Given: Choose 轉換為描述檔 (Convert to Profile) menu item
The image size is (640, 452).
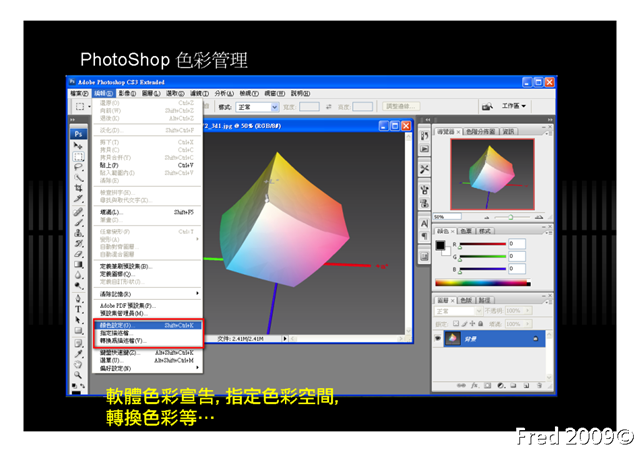Looking at the screenshot, I should coord(148,341).
